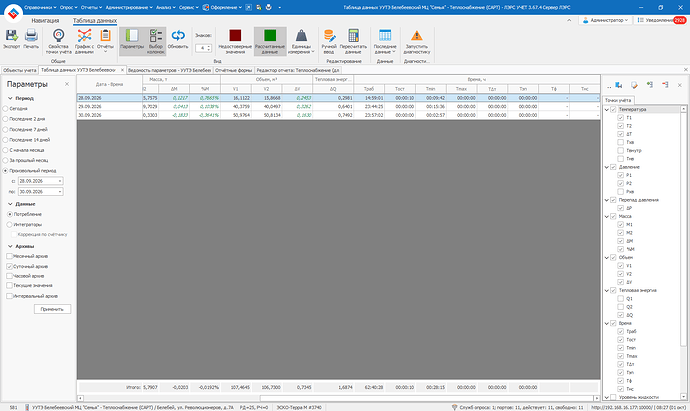Screen dimensions: 690x411
Task: Click the Применить button
Action: click(x=52, y=309)
